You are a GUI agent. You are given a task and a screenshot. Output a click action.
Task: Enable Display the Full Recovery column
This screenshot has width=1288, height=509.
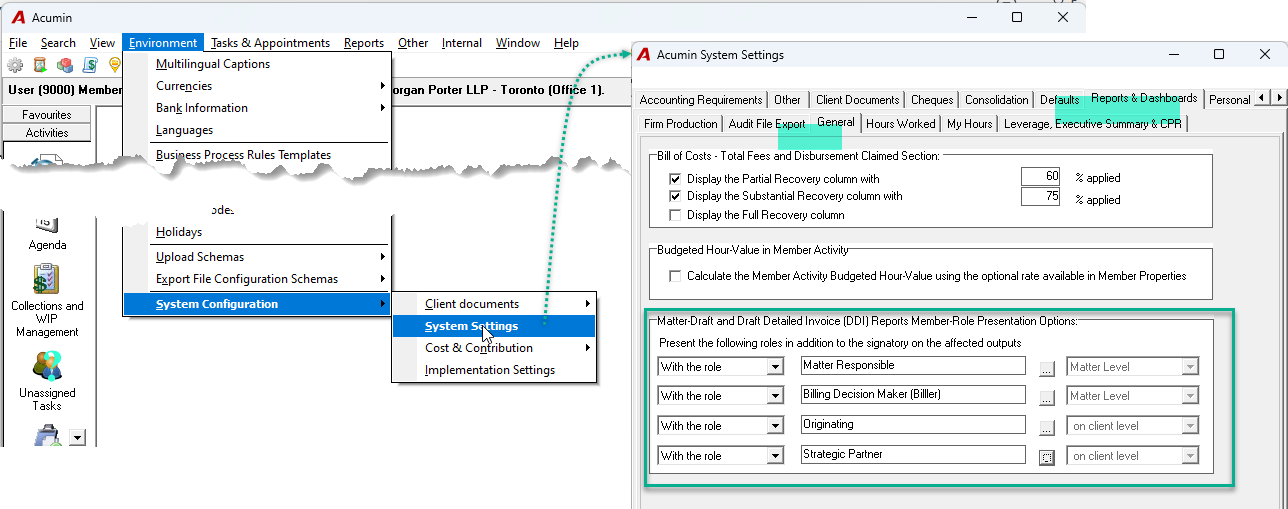[x=675, y=215]
